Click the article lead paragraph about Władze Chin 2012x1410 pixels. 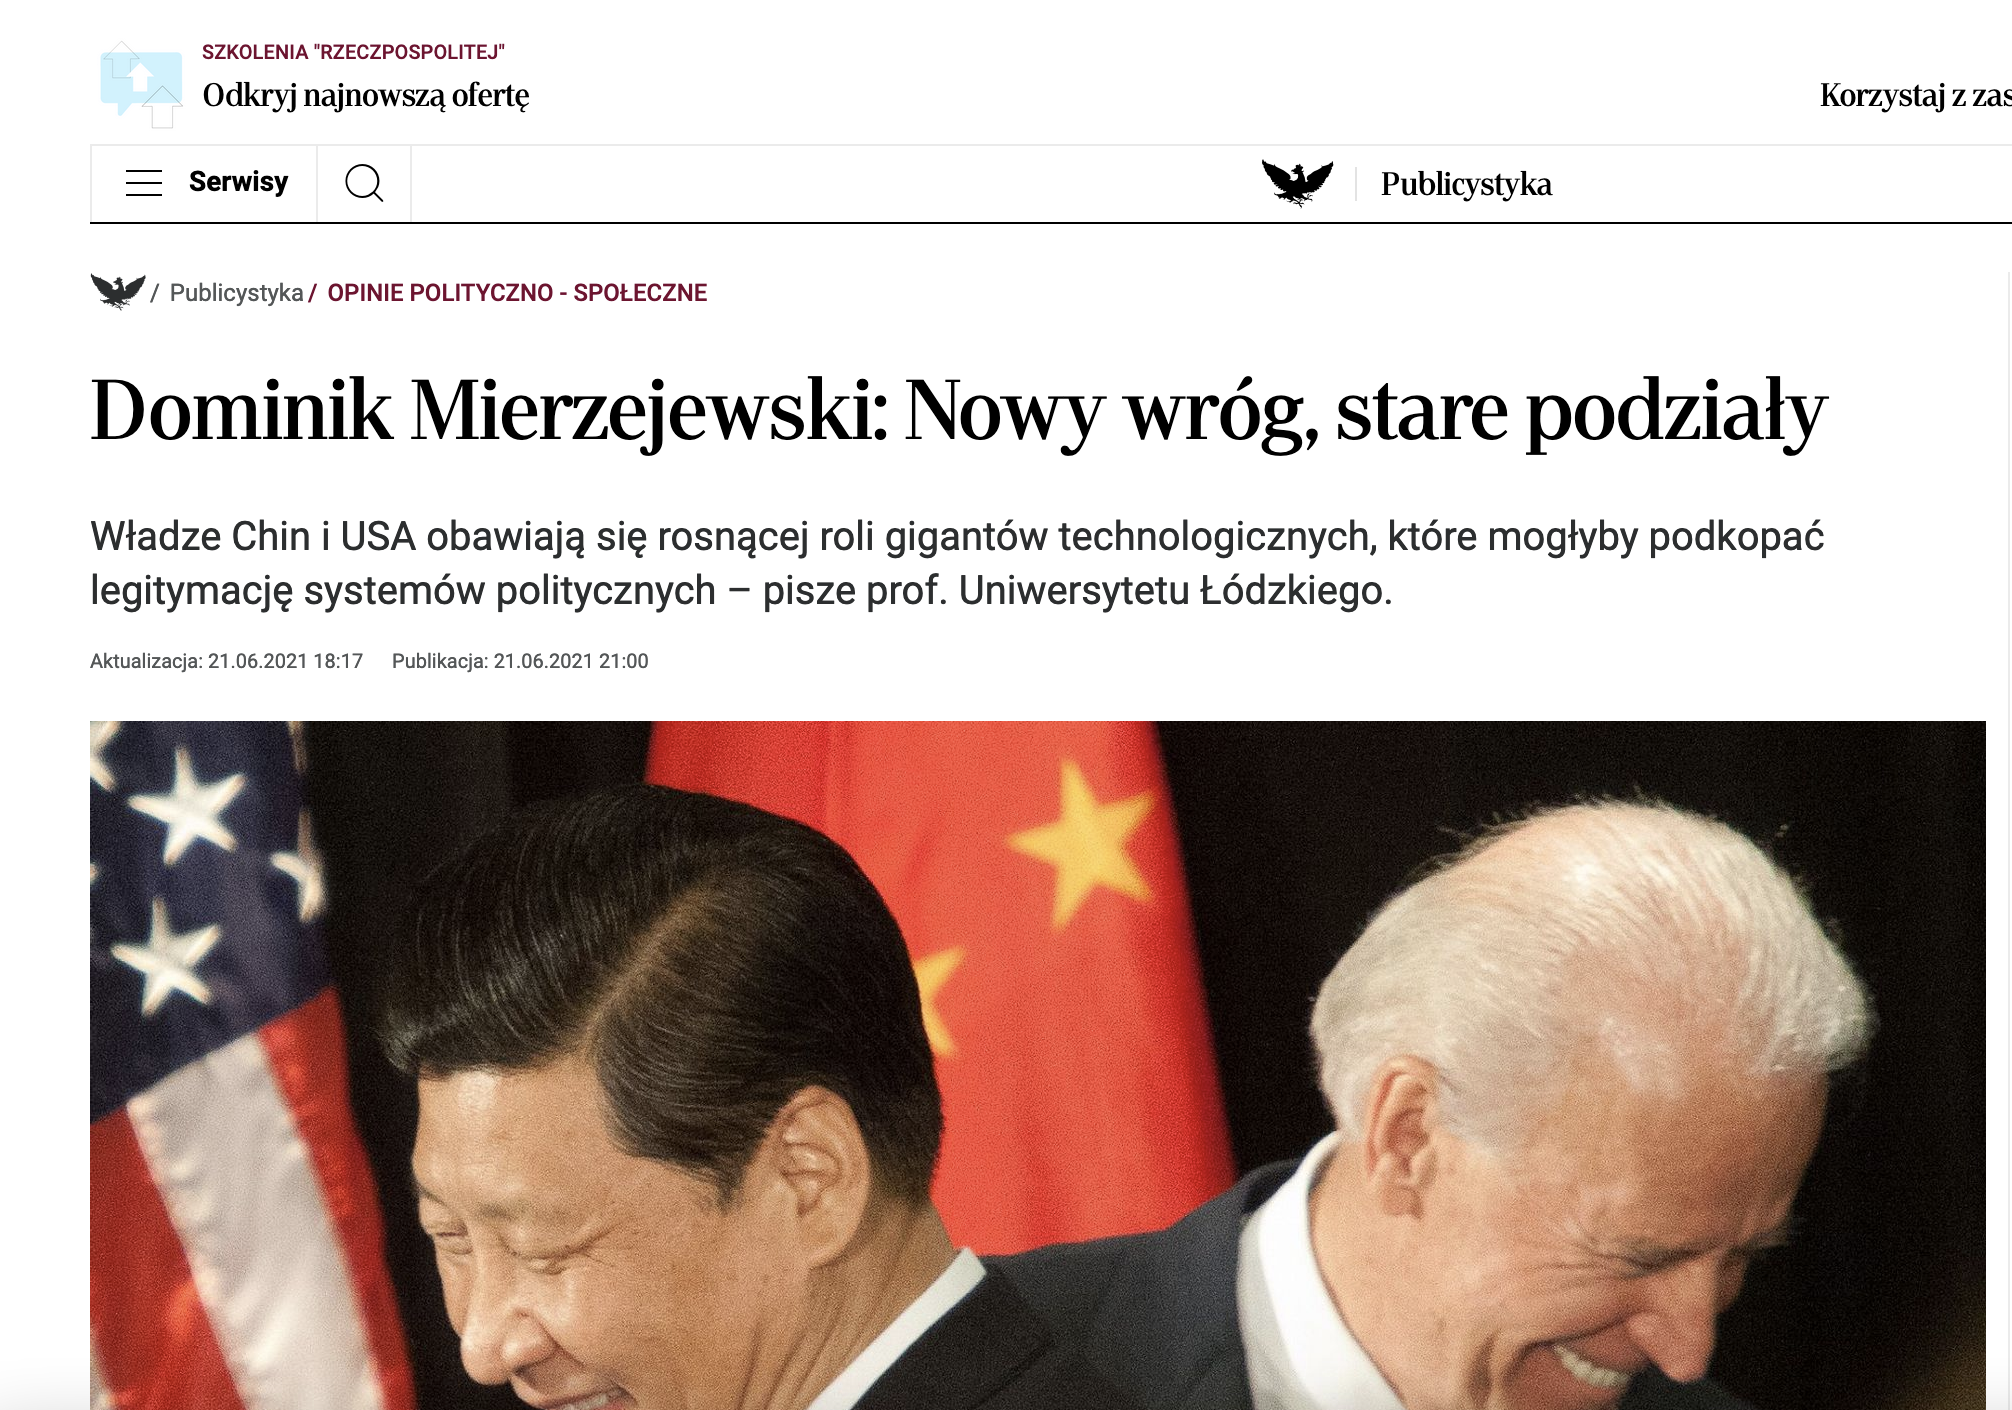click(957, 563)
